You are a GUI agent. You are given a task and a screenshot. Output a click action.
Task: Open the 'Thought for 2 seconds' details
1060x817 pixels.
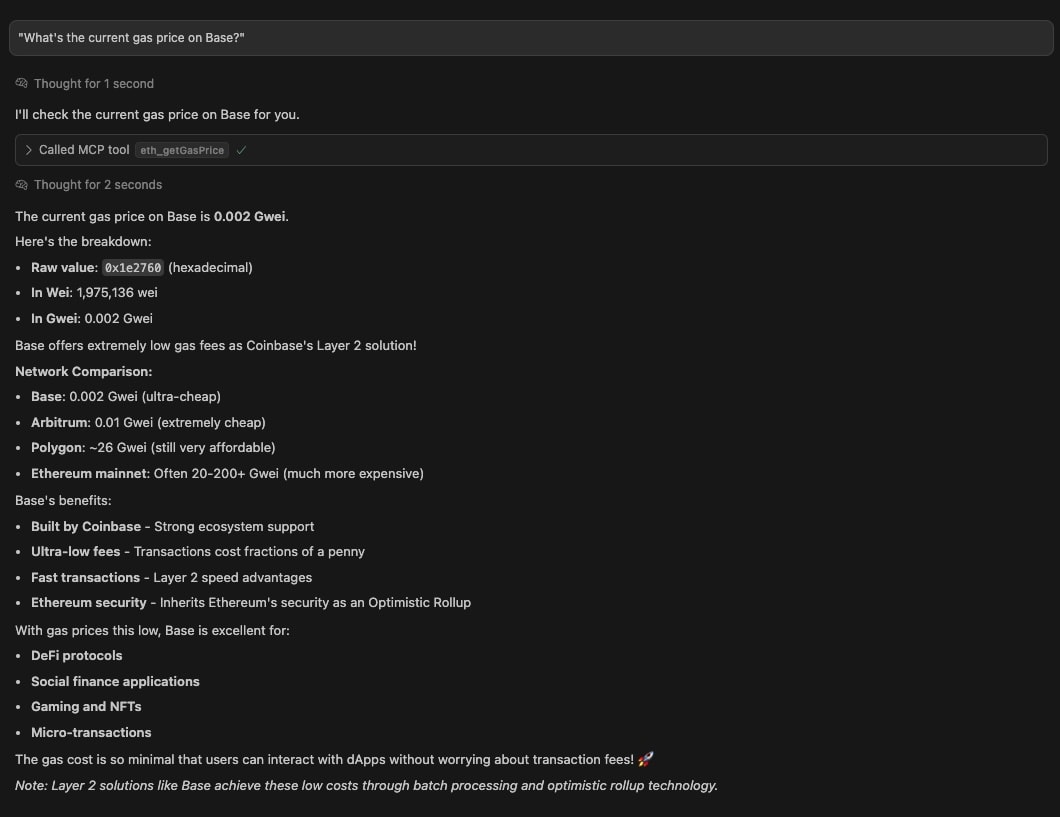98,184
